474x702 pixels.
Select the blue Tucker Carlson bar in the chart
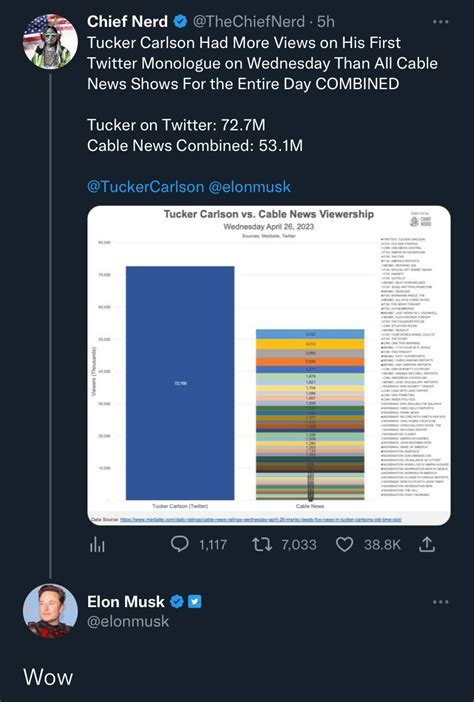tap(180, 383)
